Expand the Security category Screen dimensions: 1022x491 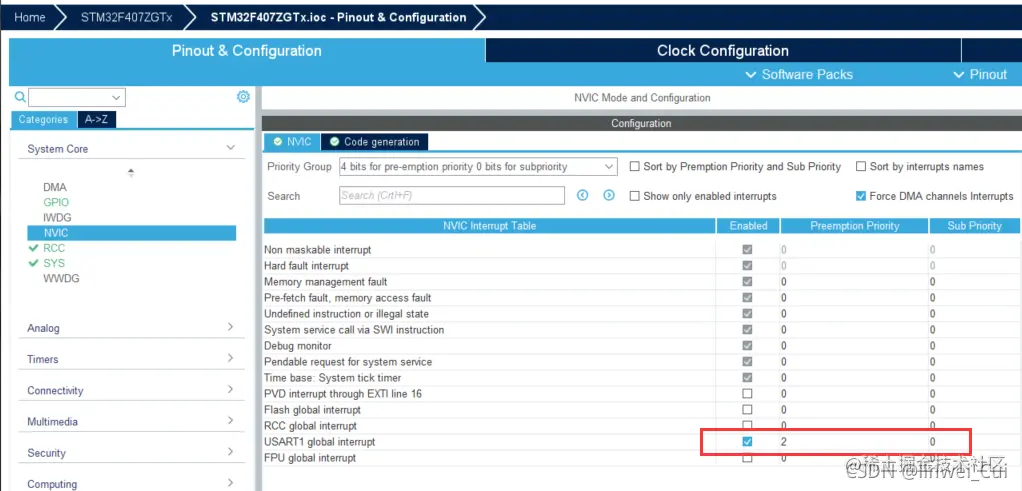230,452
